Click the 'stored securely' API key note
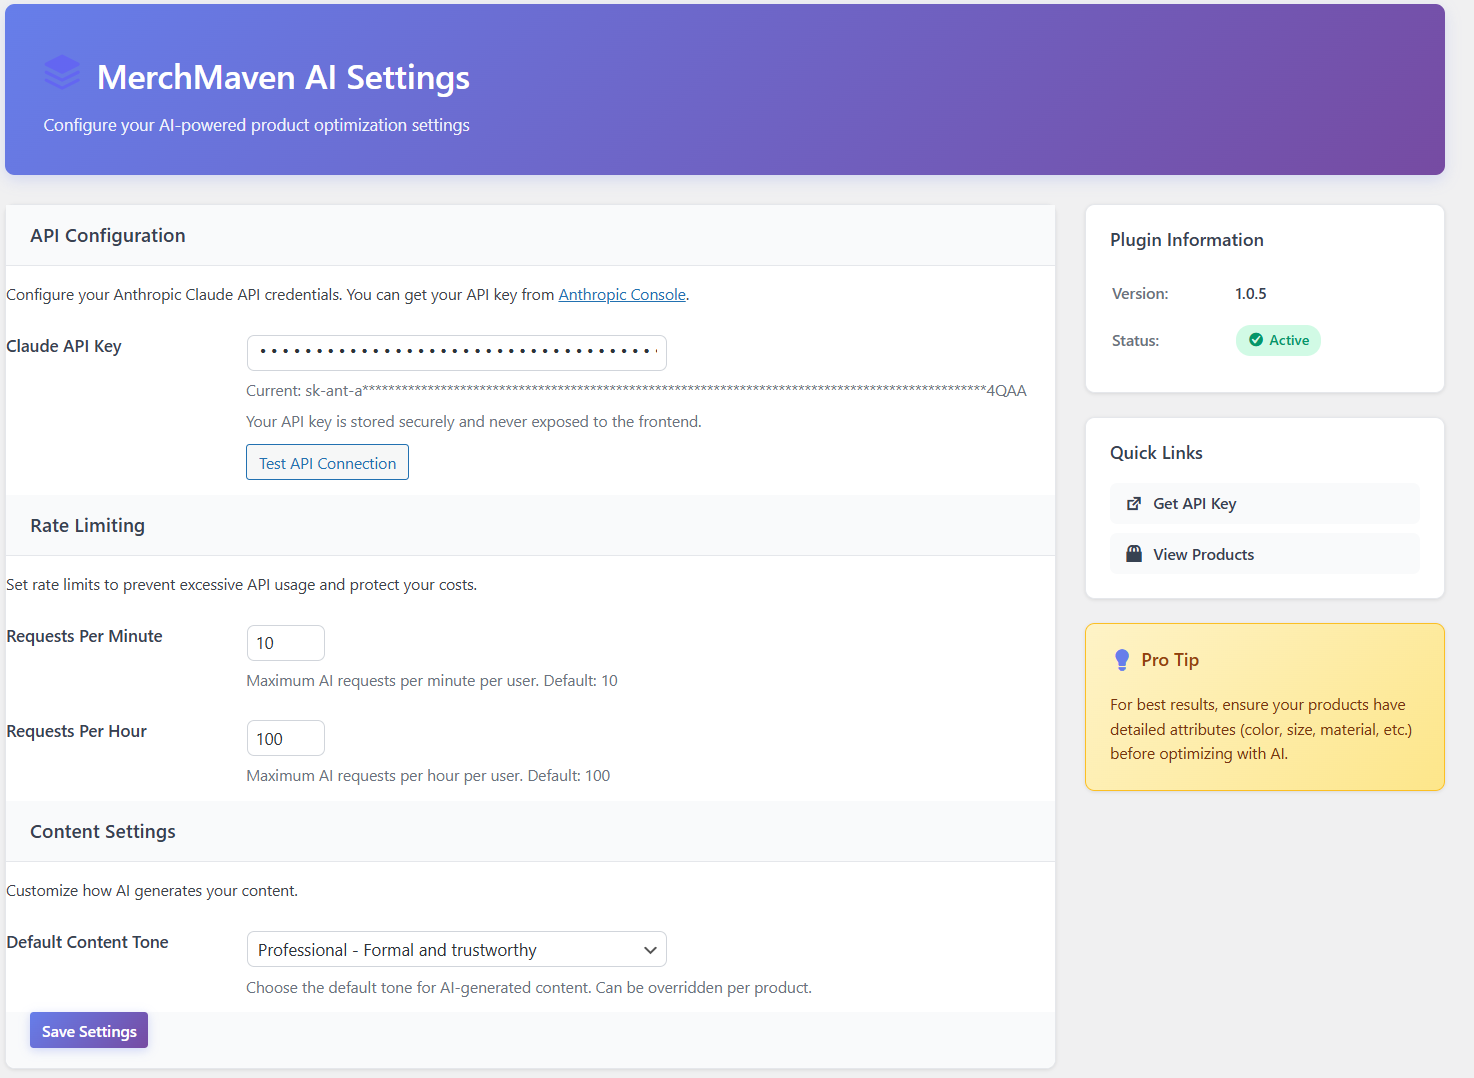 tap(474, 421)
